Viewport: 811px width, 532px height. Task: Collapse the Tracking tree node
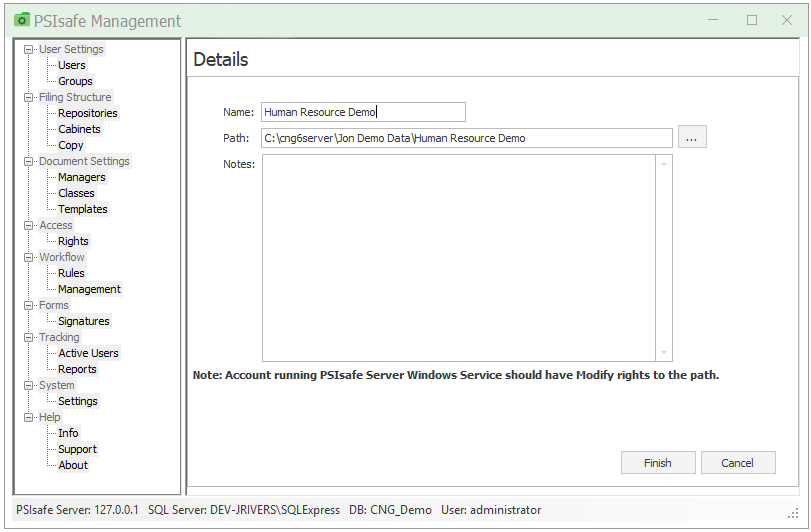[x=28, y=338]
